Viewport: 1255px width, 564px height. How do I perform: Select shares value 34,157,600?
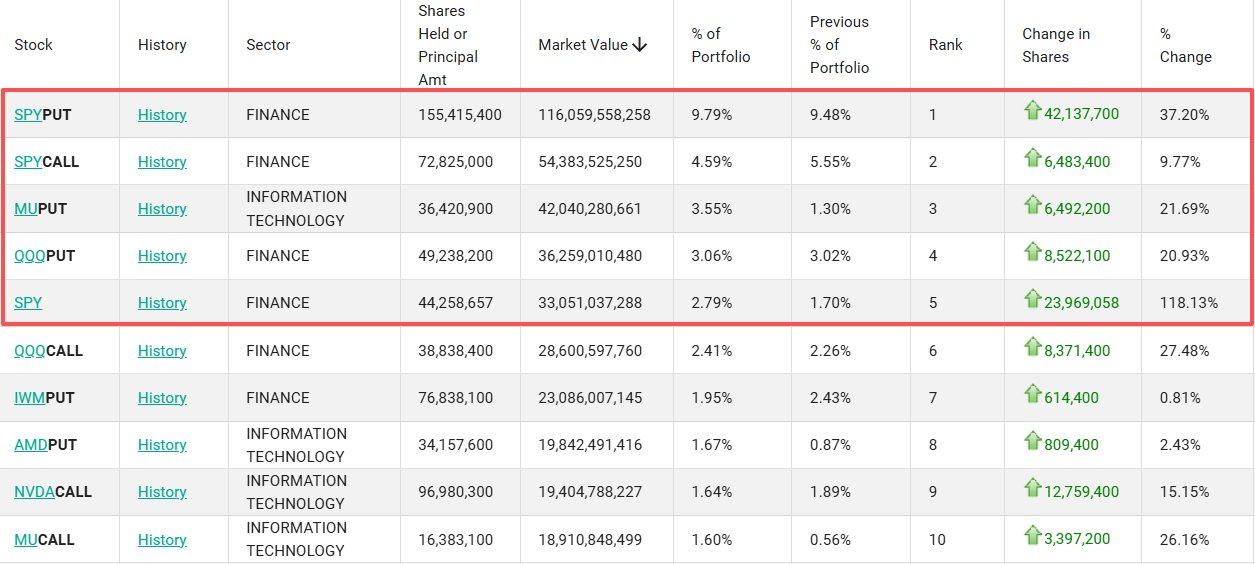(456, 445)
